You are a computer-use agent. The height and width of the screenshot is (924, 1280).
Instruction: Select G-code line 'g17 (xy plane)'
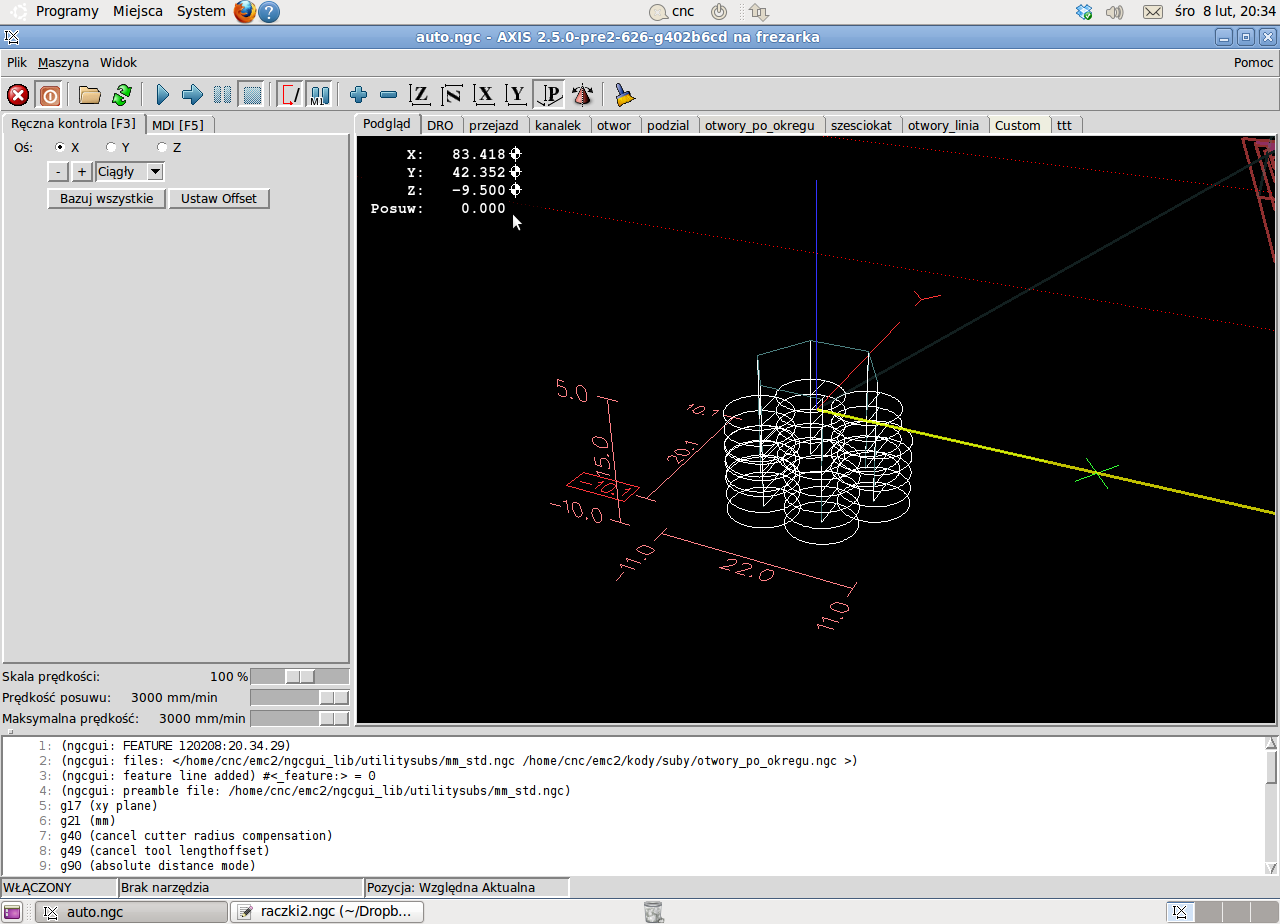(109, 805)
